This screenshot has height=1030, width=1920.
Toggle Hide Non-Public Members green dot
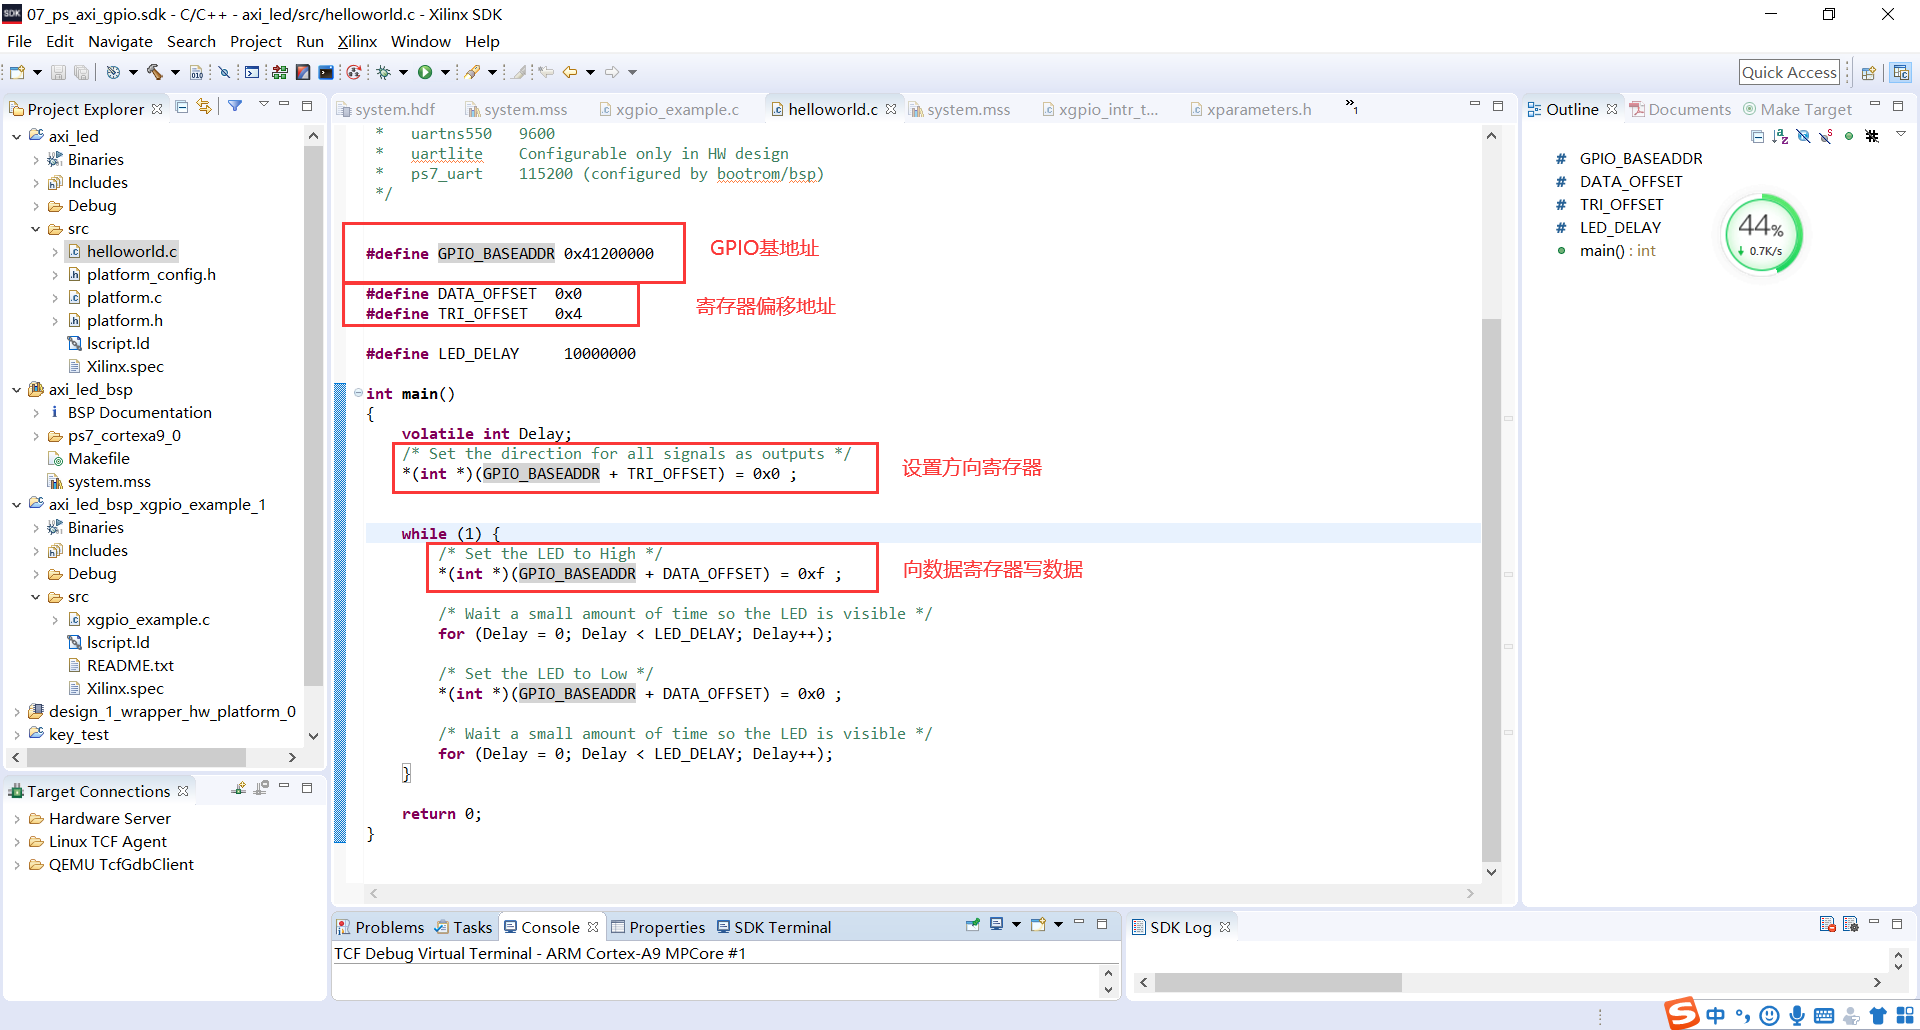click(x=1849, y=136)
